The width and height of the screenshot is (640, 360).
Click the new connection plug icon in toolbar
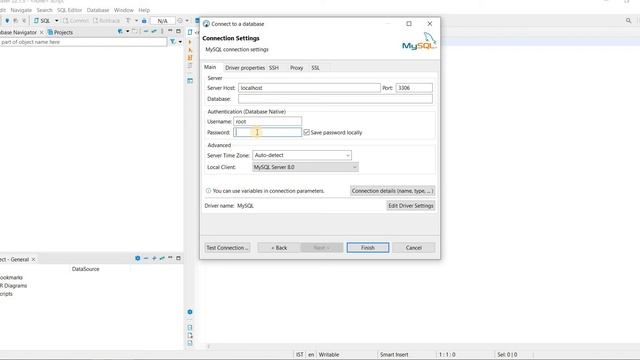coord(7,20)
